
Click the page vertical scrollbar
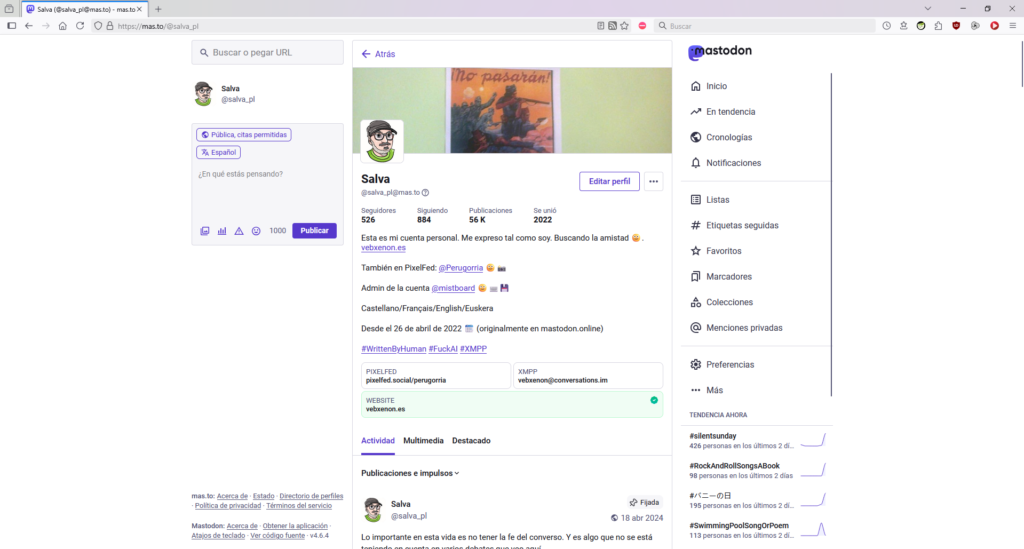click(x=1021, y=62)
